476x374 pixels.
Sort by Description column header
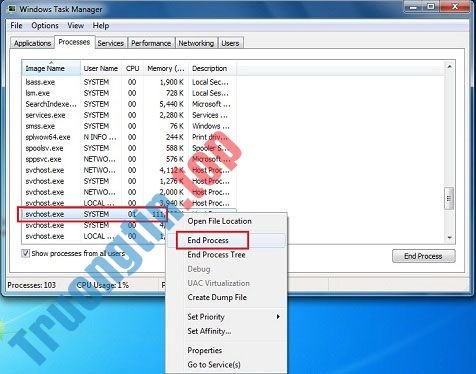[x=212, y=68]
